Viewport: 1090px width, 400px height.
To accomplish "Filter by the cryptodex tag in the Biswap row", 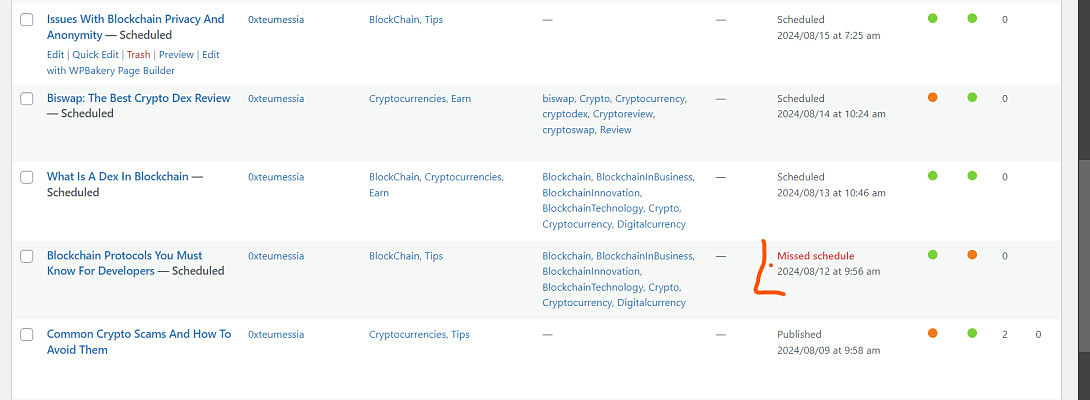I will (563, 114).
